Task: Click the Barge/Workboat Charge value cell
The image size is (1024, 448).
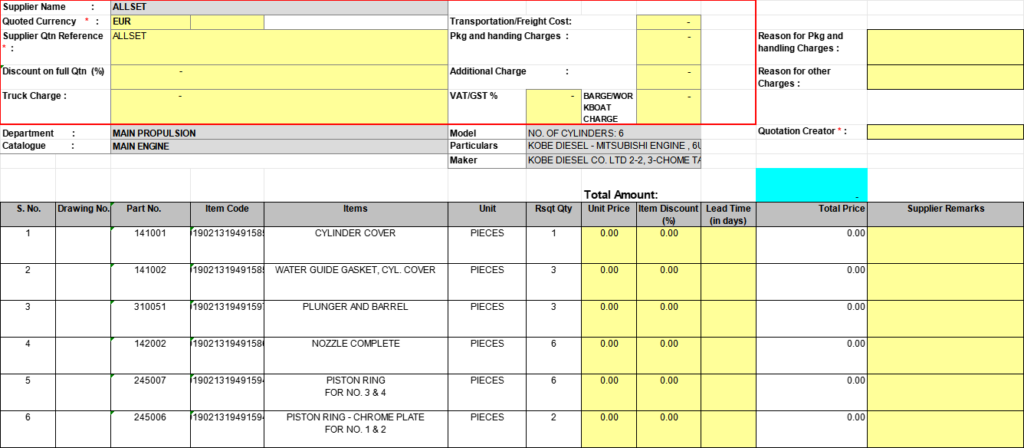Action: [669, 106]
